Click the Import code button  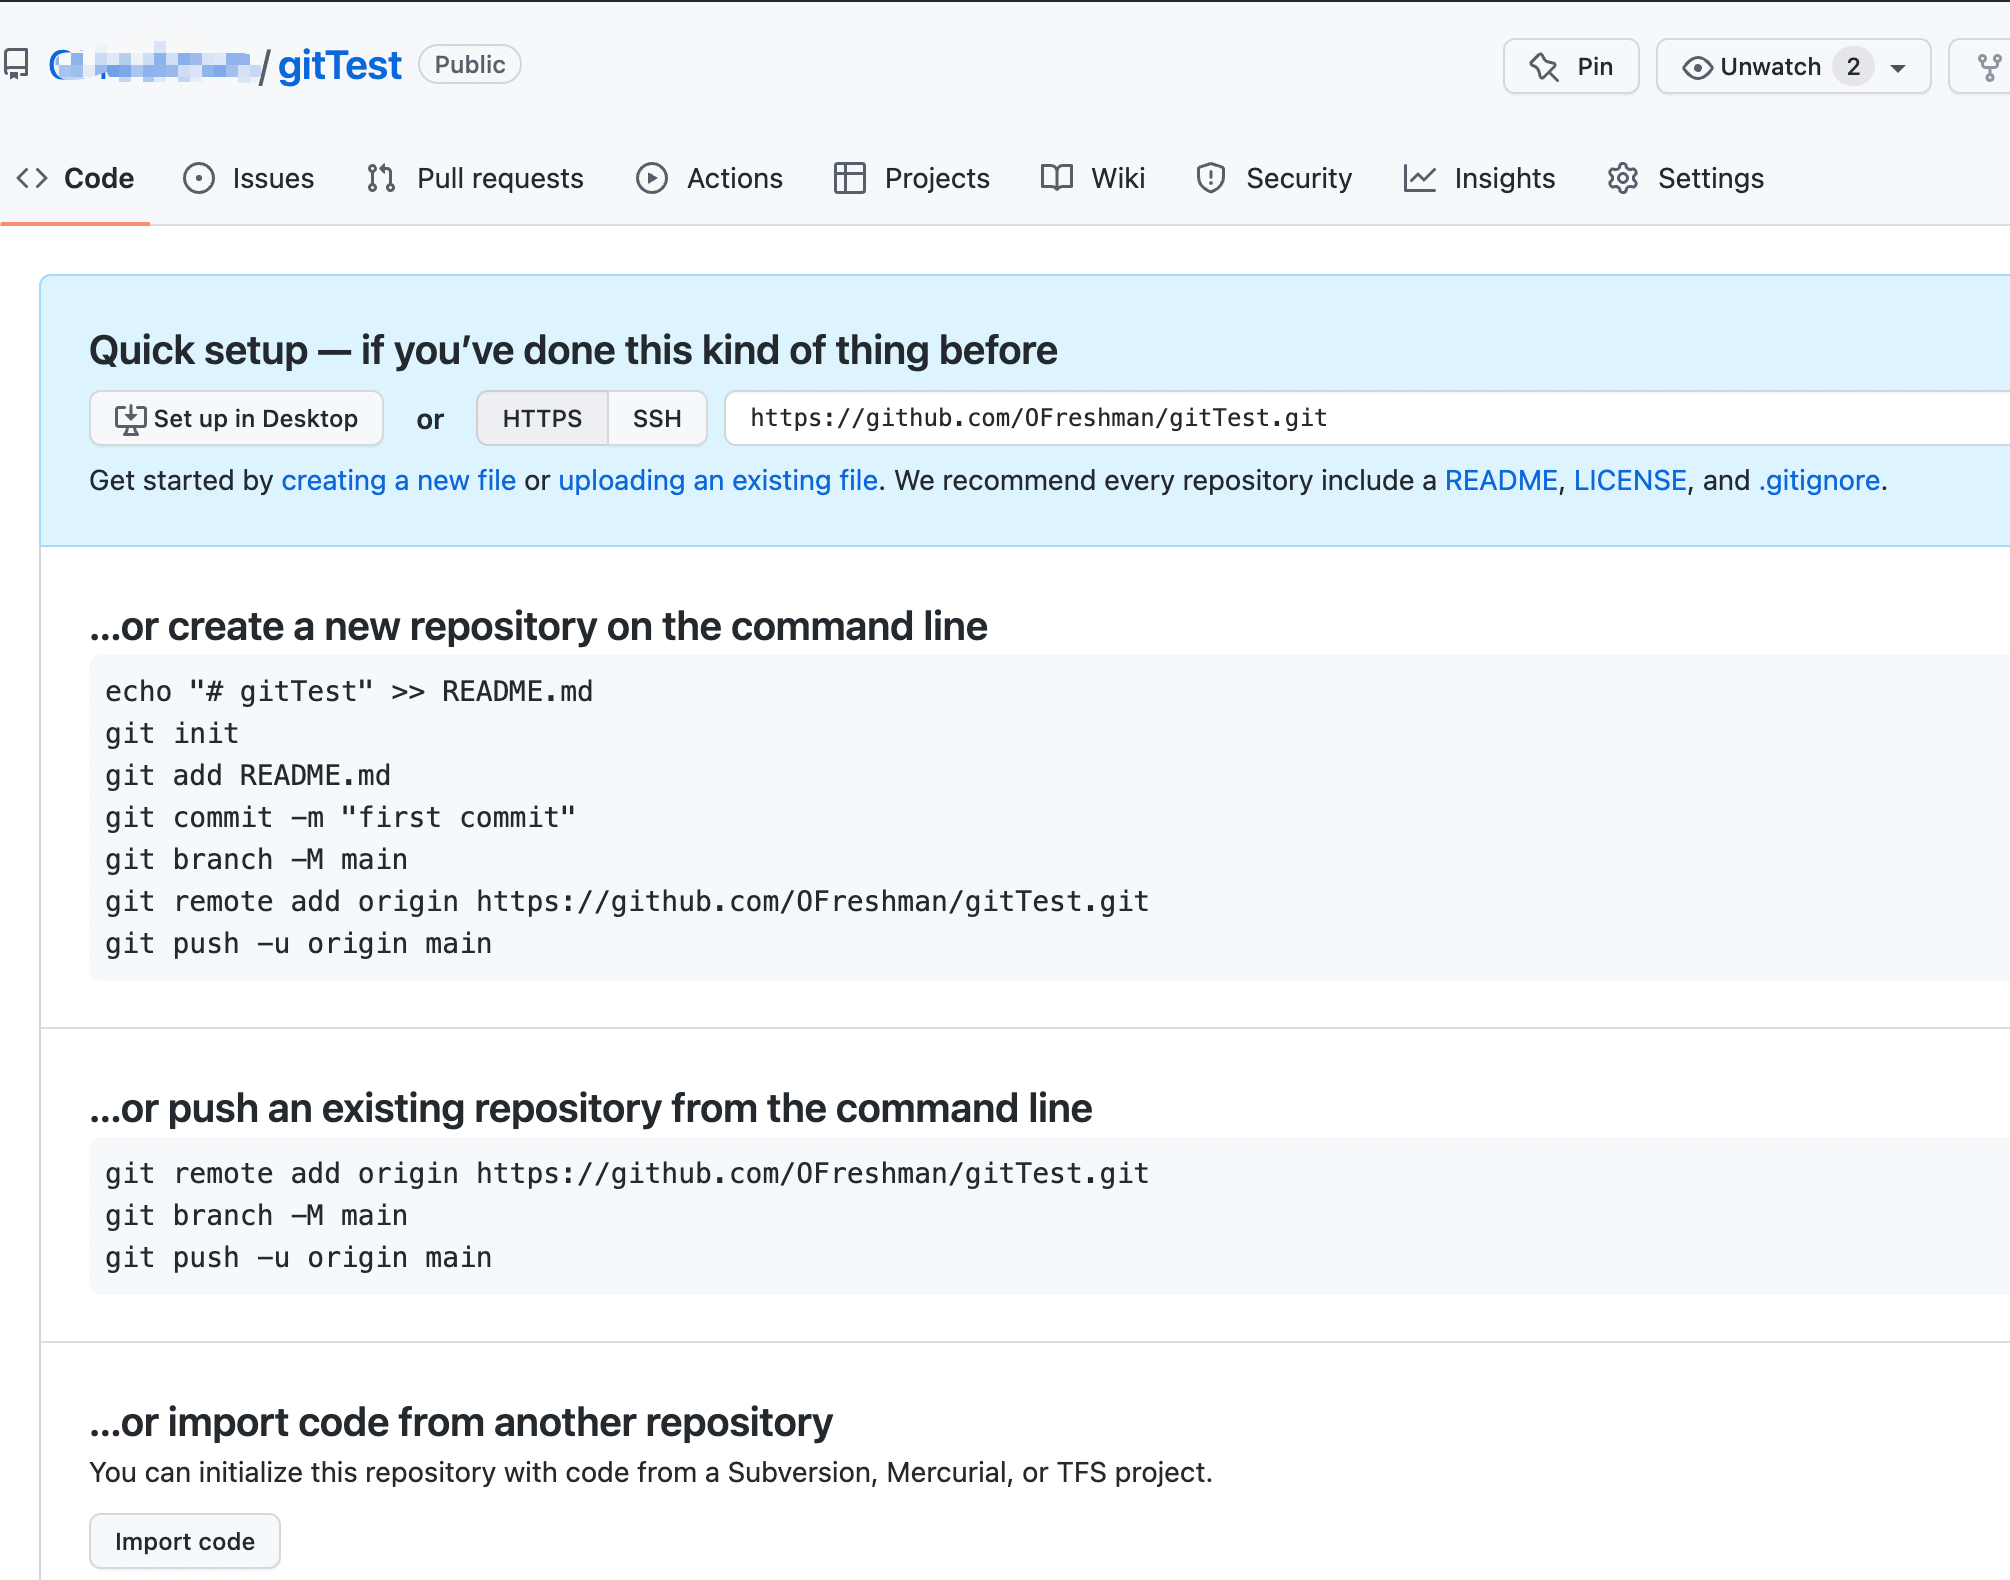[x=185, y=1541]
